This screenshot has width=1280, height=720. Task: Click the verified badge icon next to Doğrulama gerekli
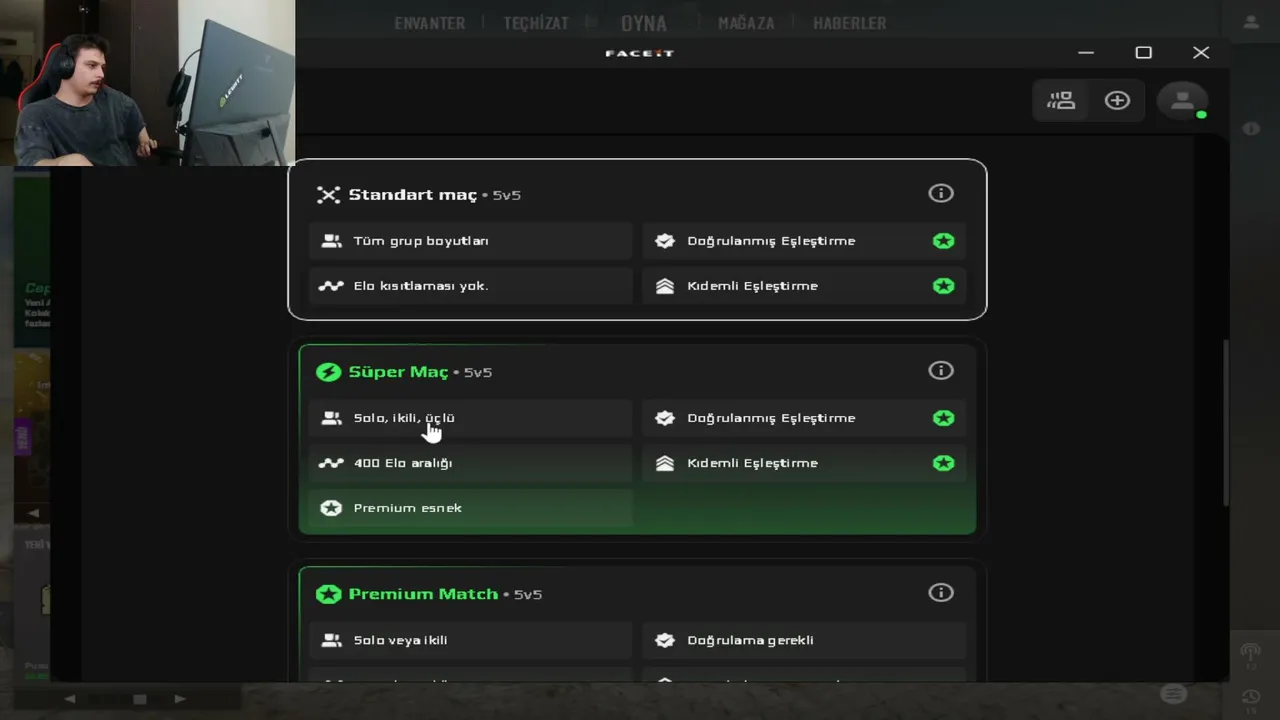[x=665, y=640]
